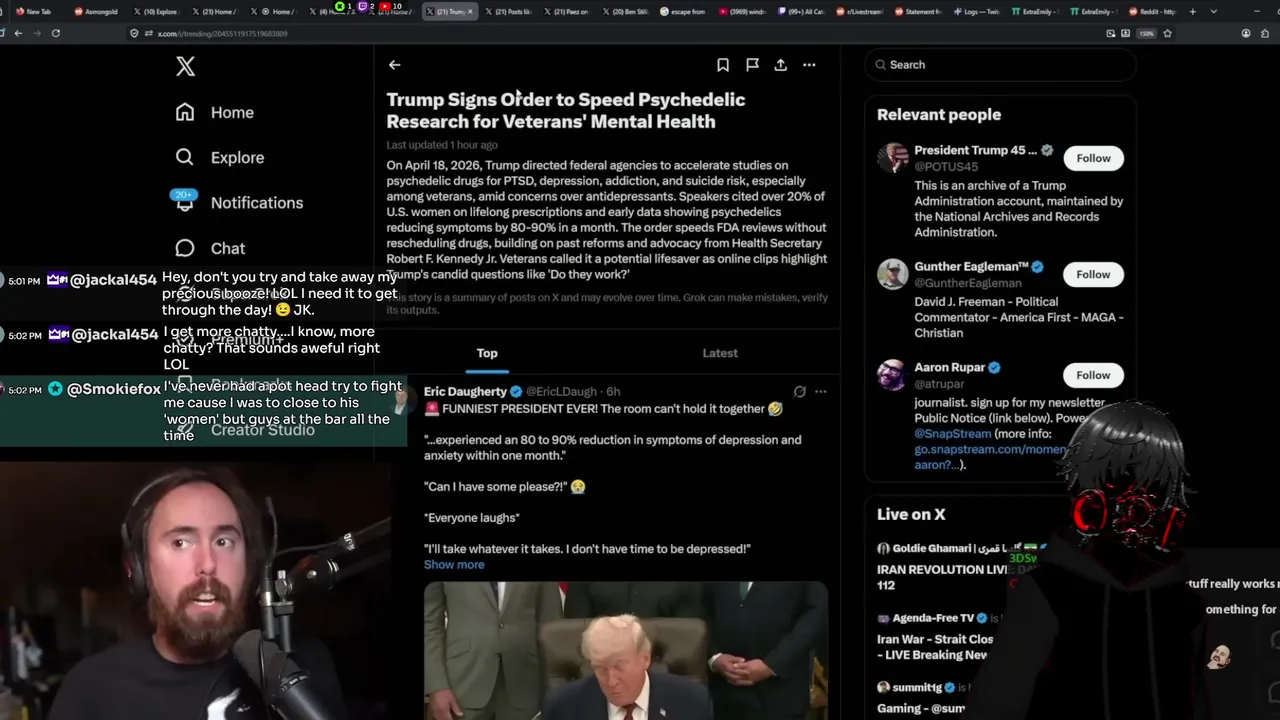
Task: Switch to the (10) Explore browser tab
Action: 155,11
